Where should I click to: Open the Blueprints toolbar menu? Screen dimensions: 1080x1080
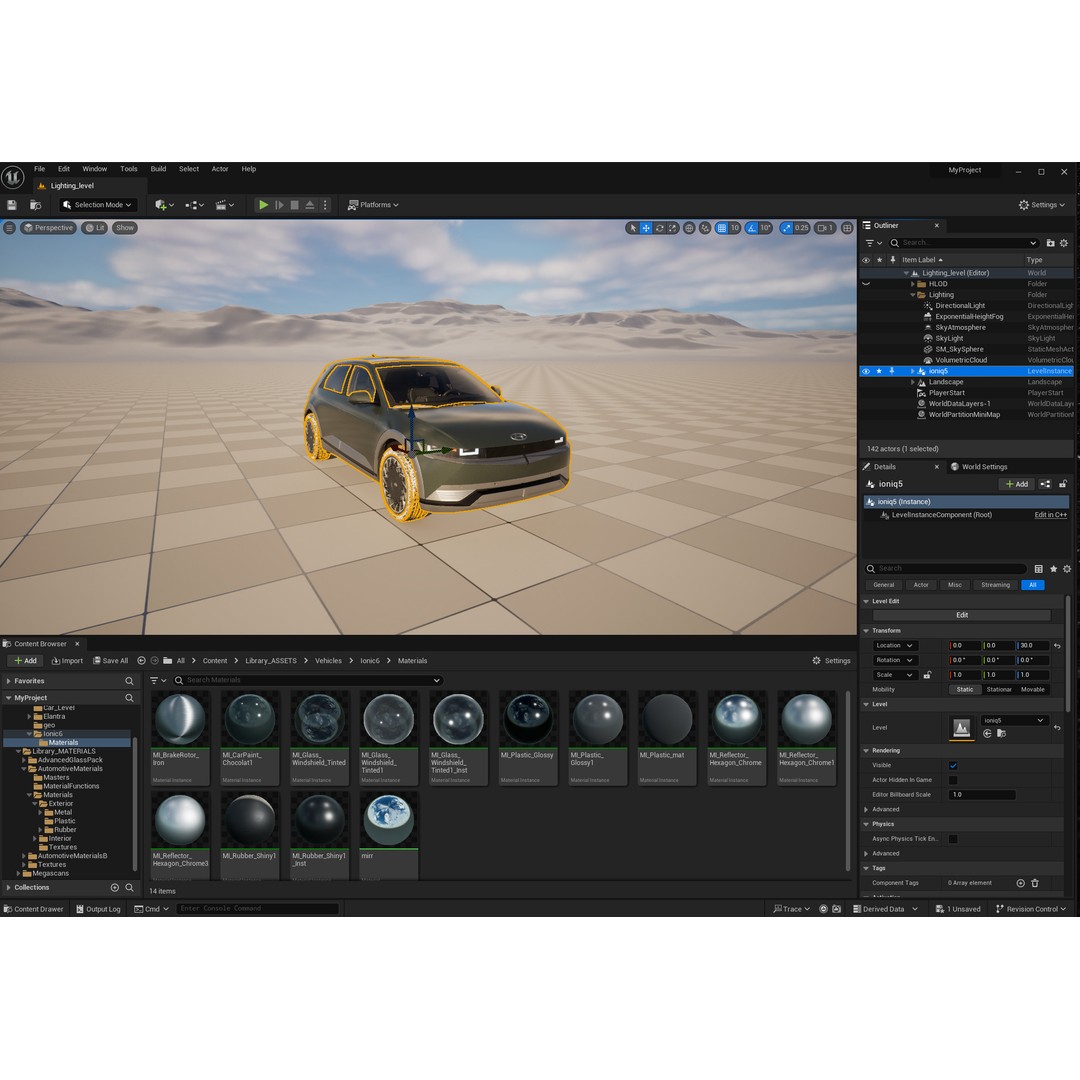[x=194, y=205]
